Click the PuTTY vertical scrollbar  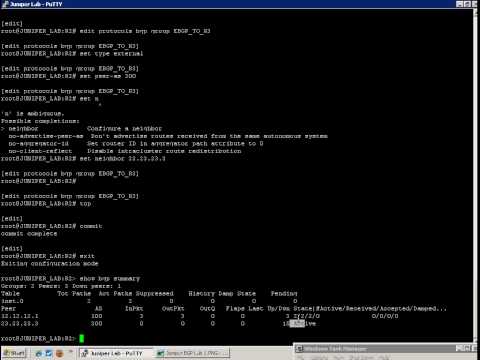pos(476,177)
